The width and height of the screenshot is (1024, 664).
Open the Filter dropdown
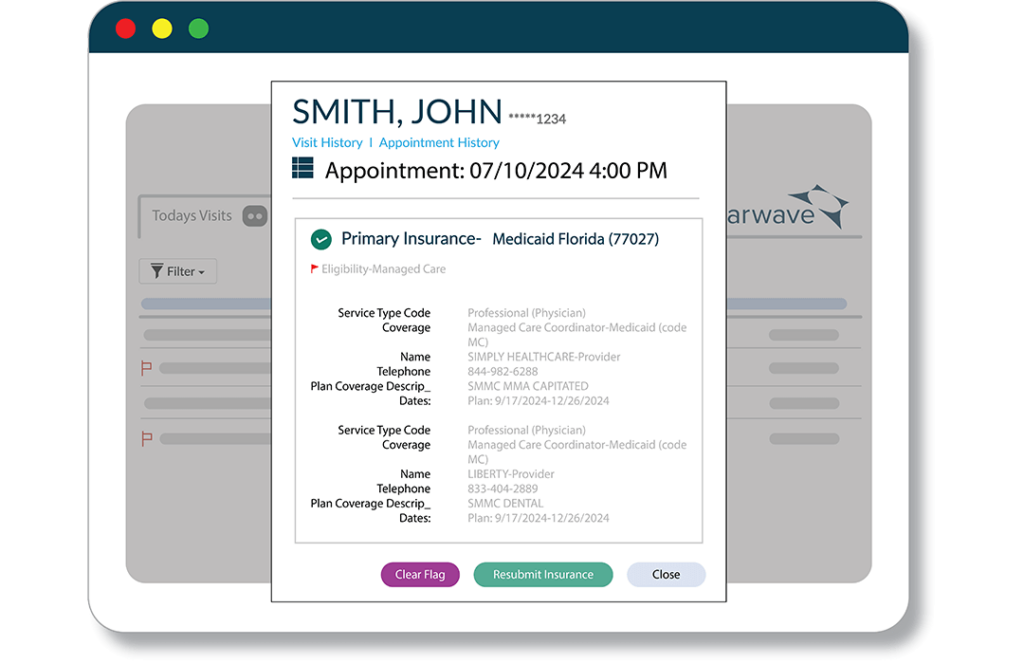[x=178, y=271]
